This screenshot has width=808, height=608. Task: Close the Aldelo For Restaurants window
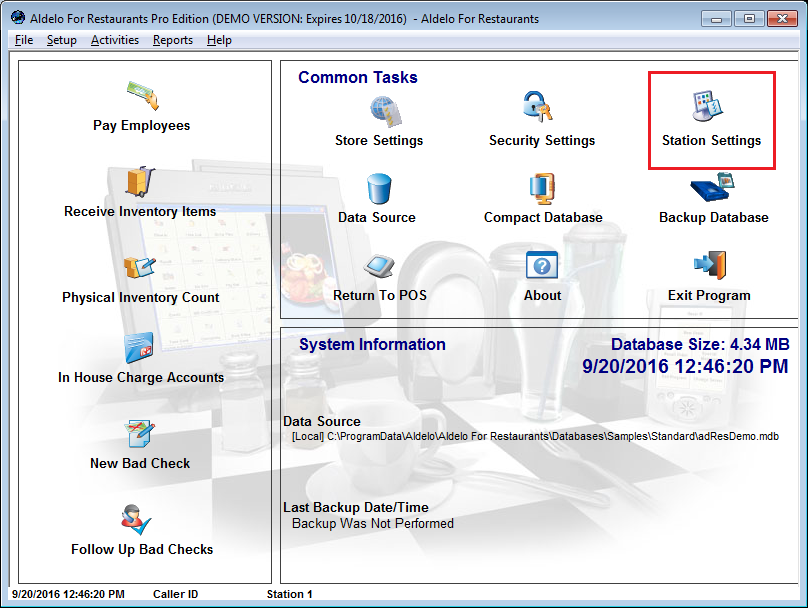[782, 19]
